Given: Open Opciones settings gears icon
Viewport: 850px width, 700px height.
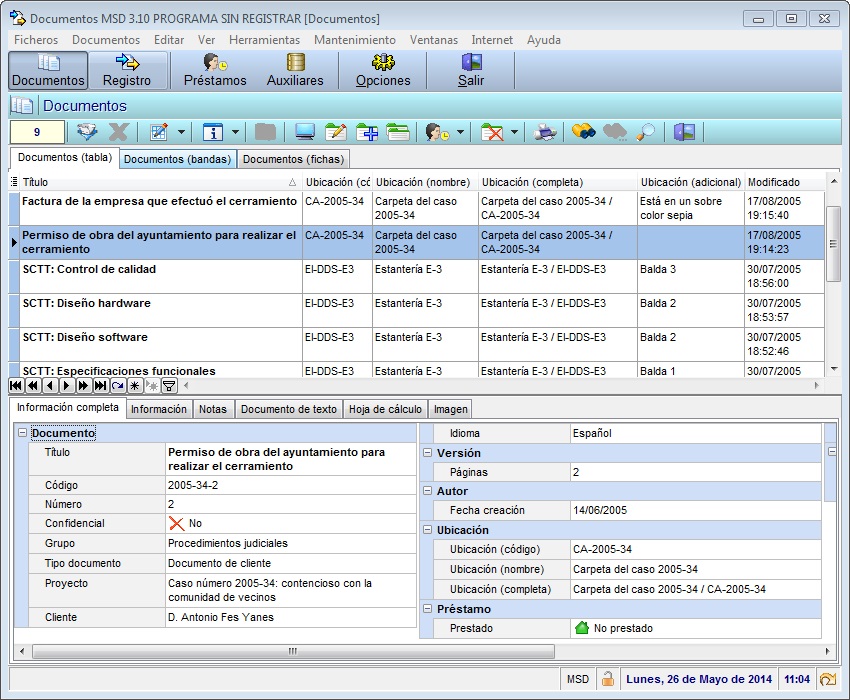Looking at the screenshot, I should 383,70.
